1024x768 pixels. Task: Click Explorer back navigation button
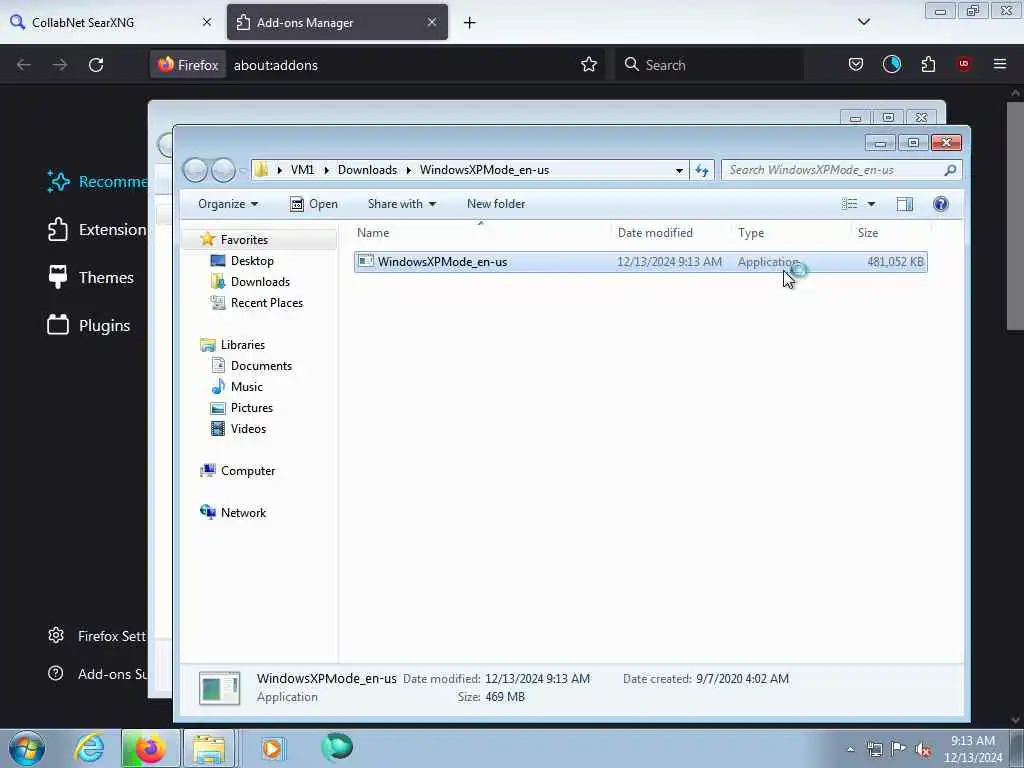(195, 170)
